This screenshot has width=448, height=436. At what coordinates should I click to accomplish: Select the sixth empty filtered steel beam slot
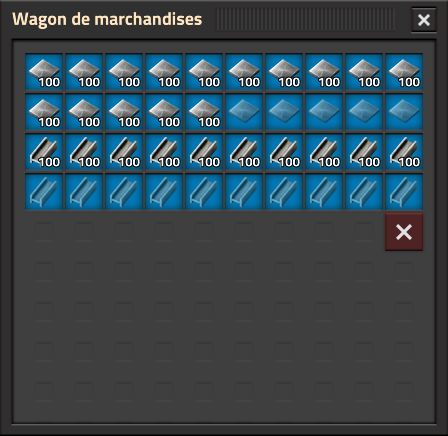click(x=244, y=192)
